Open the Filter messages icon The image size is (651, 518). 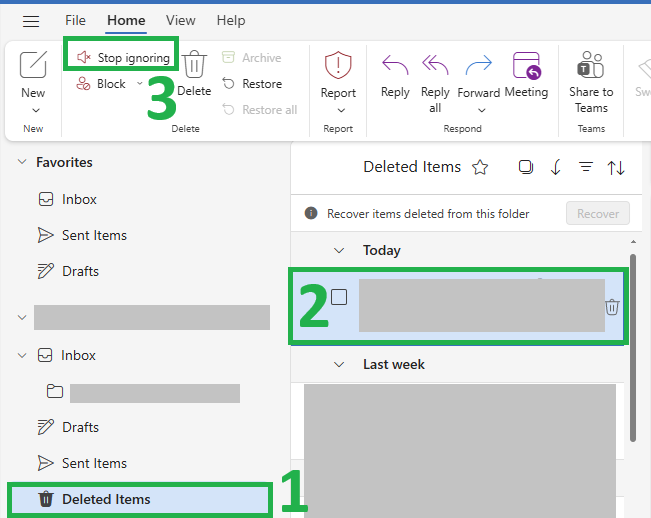click(x=586, y=167)
